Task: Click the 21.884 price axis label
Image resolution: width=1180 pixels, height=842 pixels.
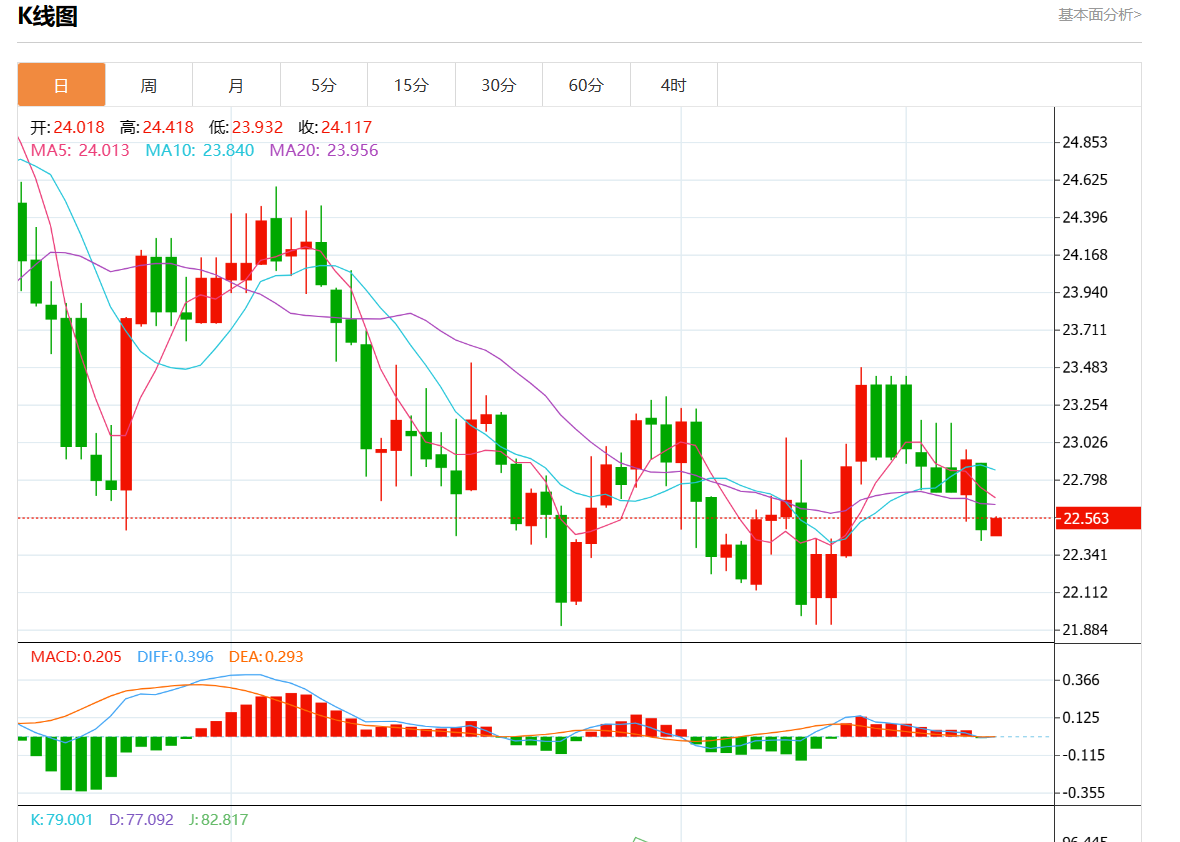Action: tap(1084, 630)
